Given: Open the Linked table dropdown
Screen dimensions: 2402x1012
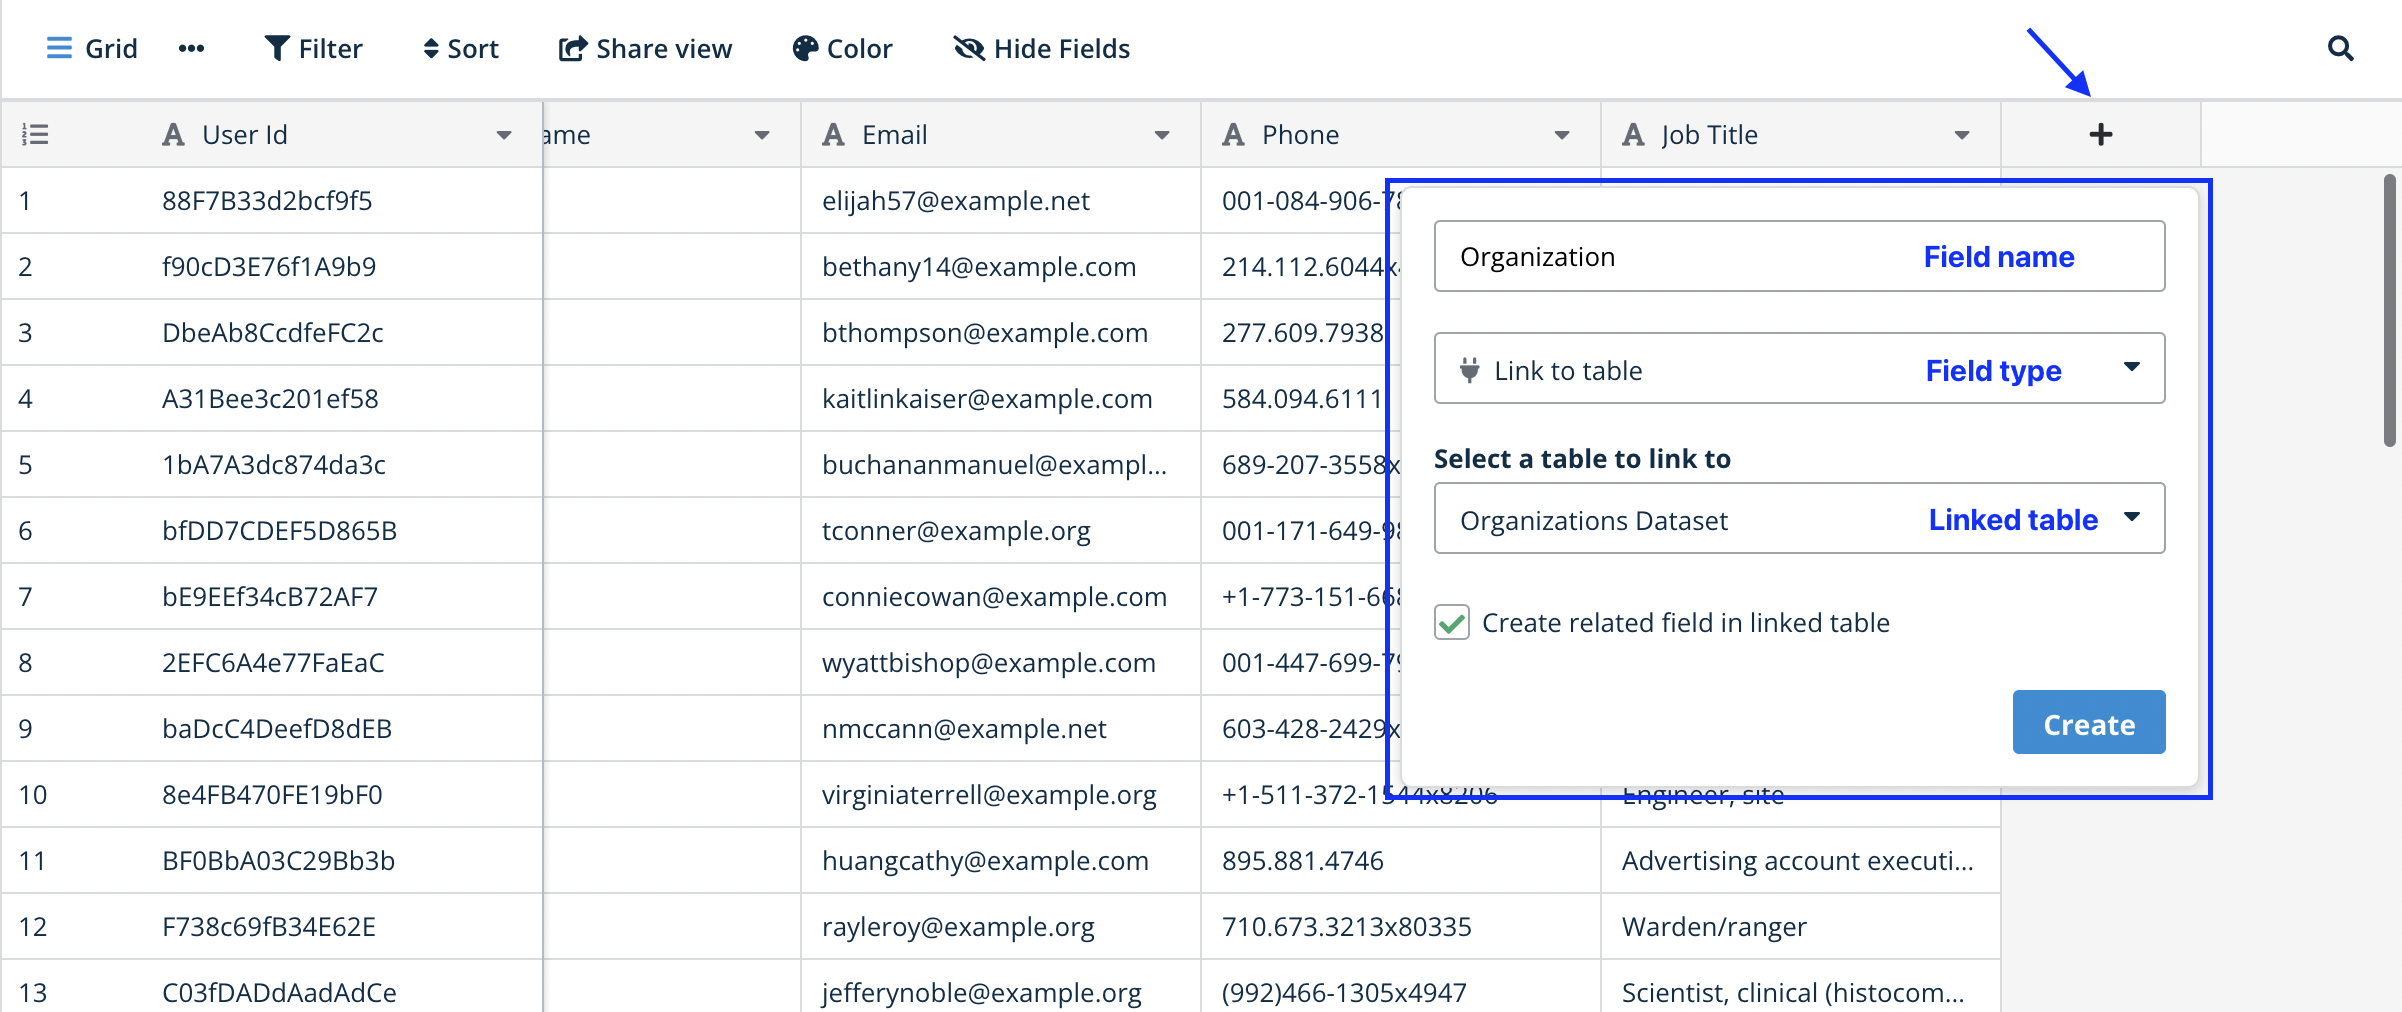Looking at the screenshot, I should tap(2131, 519).
